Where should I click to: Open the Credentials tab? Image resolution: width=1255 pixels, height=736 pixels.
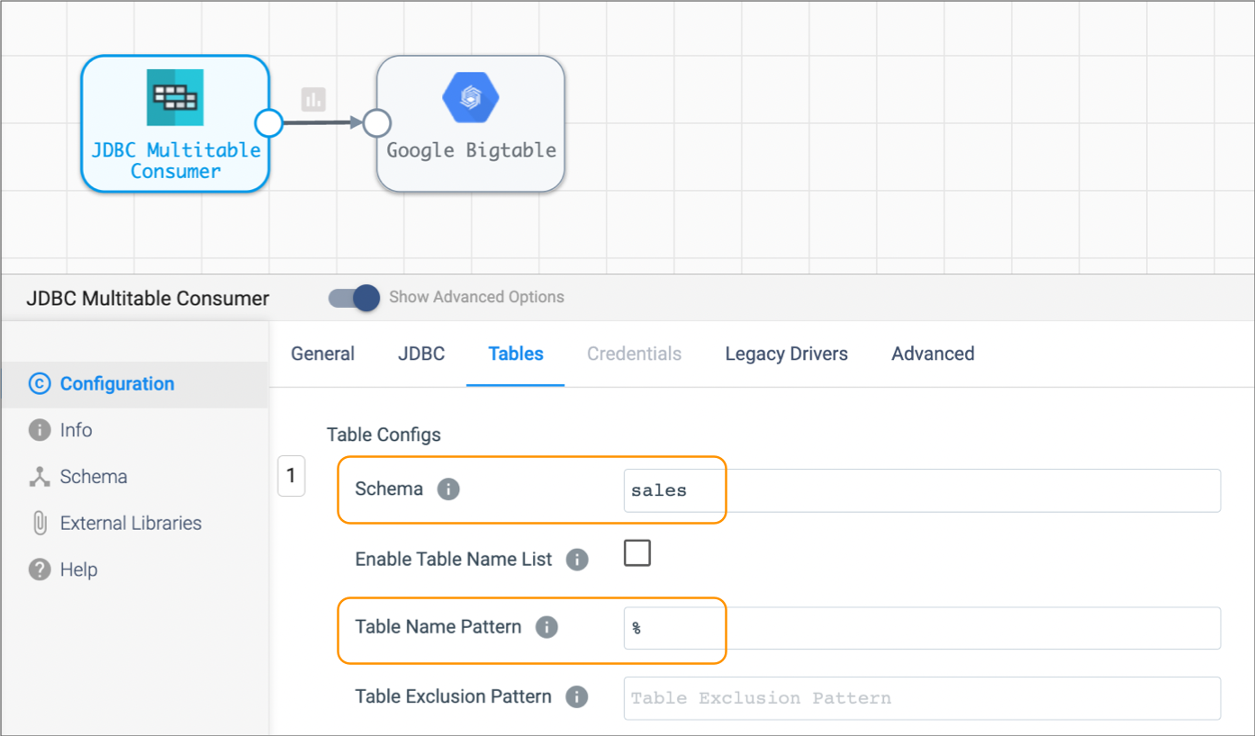[634, 353]
